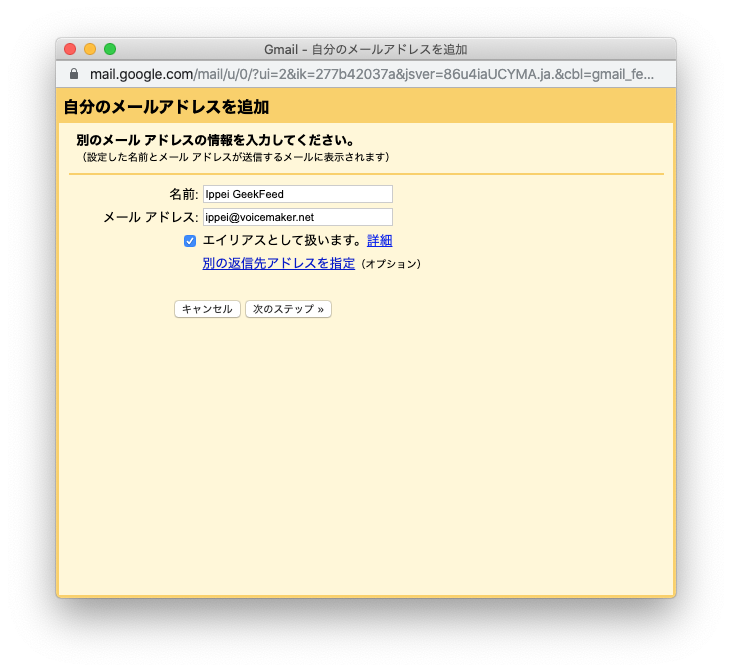
Task: Click the mail.google.com URL in the address bar
Action: [372, 74]
